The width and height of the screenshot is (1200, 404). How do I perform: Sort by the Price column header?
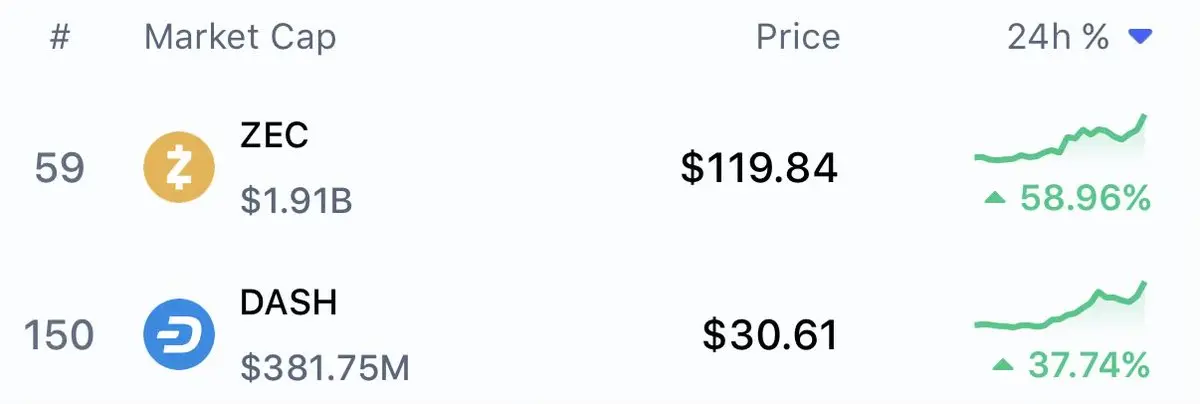click(798, 38)
